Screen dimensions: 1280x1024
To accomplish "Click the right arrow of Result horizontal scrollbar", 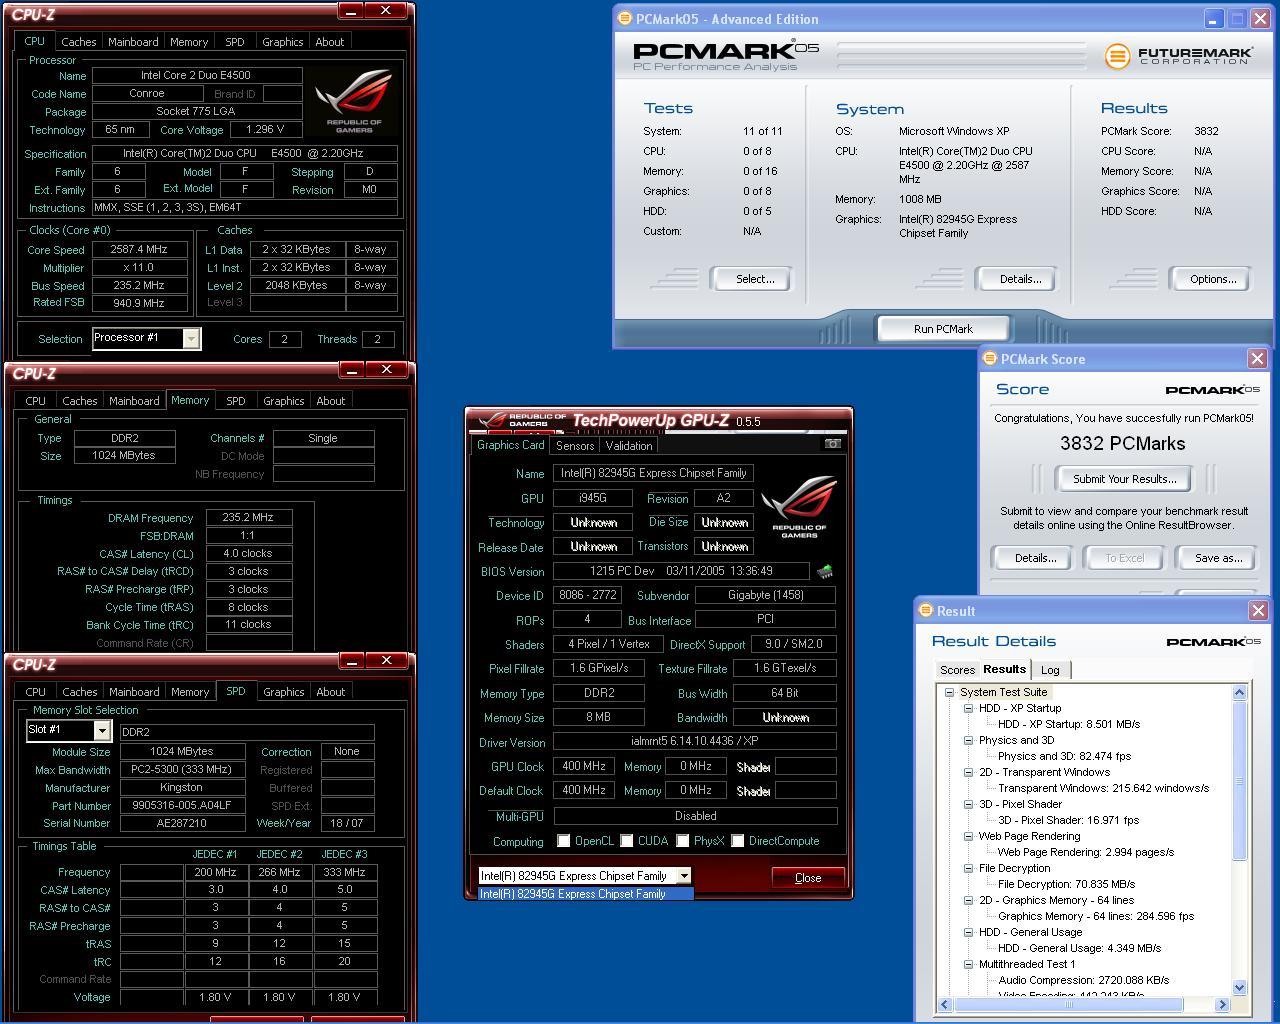I will [x=1222, y=1004].
